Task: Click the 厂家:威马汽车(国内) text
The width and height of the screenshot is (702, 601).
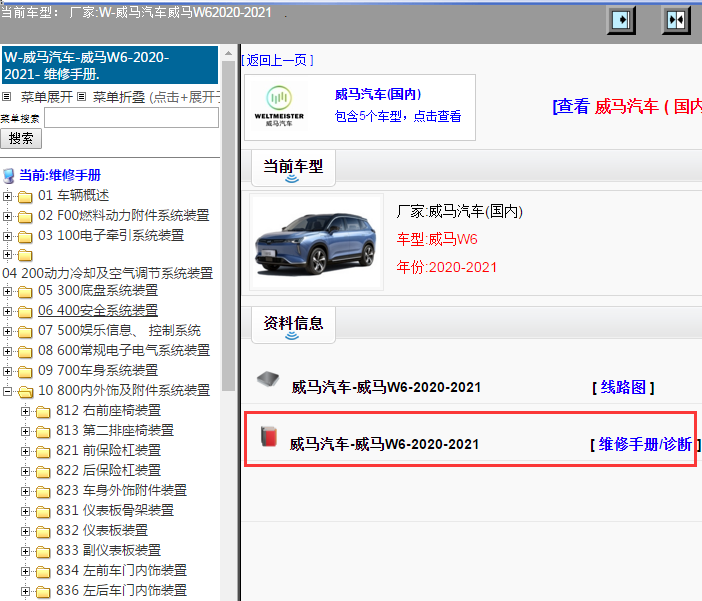Action: 459,211
